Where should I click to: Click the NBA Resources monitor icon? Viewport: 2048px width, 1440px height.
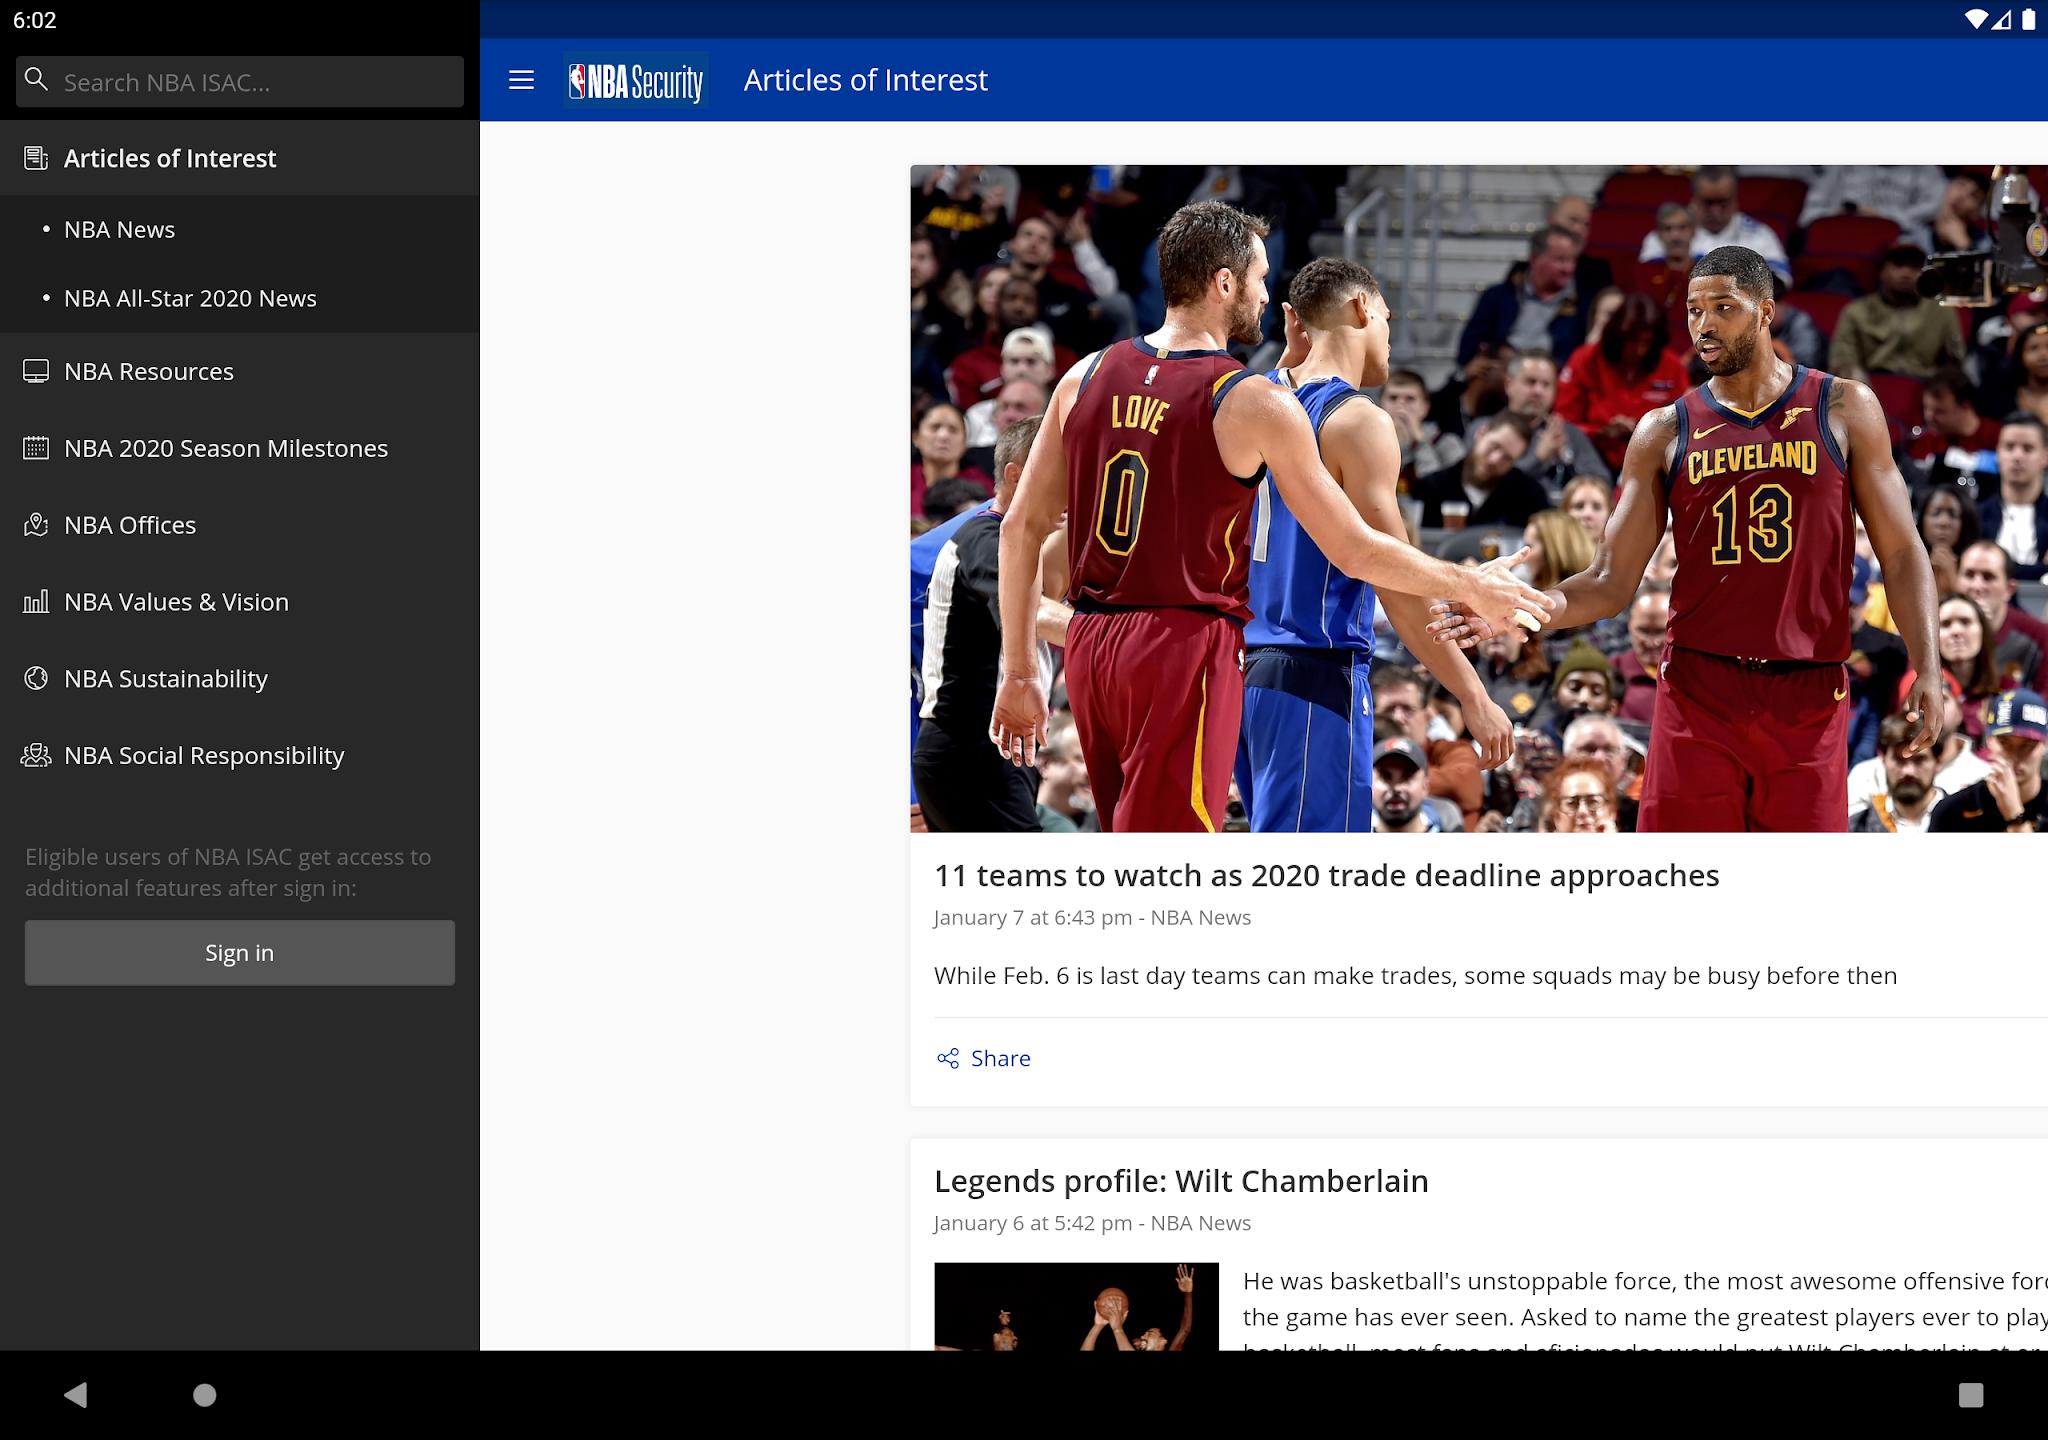(x=36, y=371)
